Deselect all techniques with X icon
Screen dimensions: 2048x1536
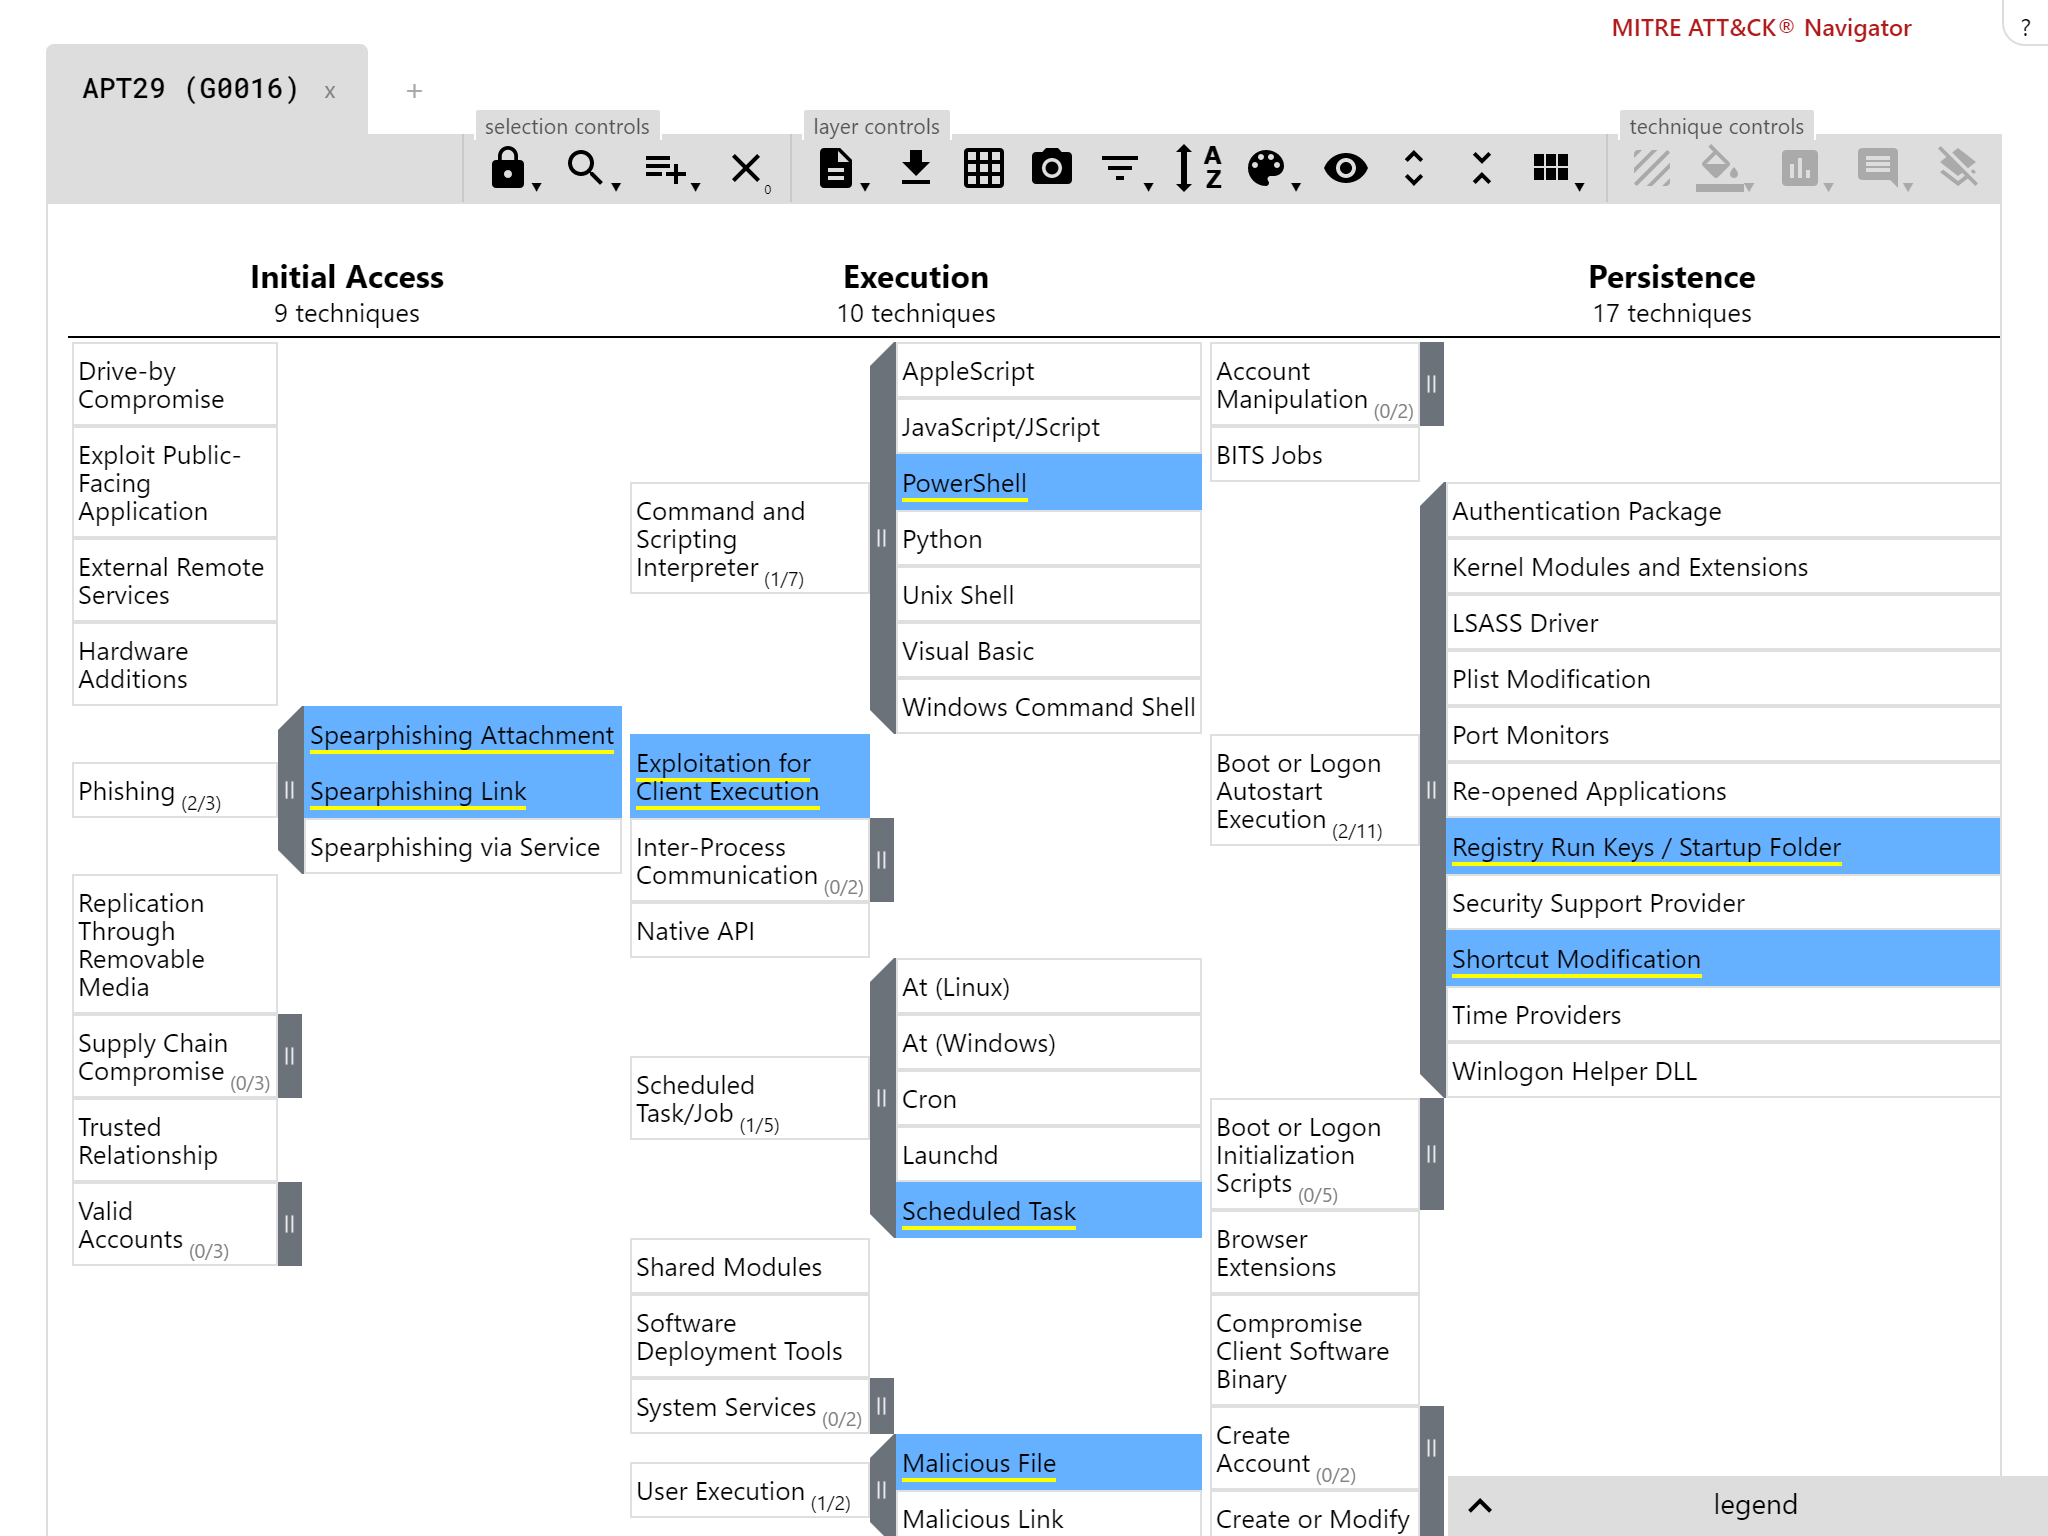point(746,168)
